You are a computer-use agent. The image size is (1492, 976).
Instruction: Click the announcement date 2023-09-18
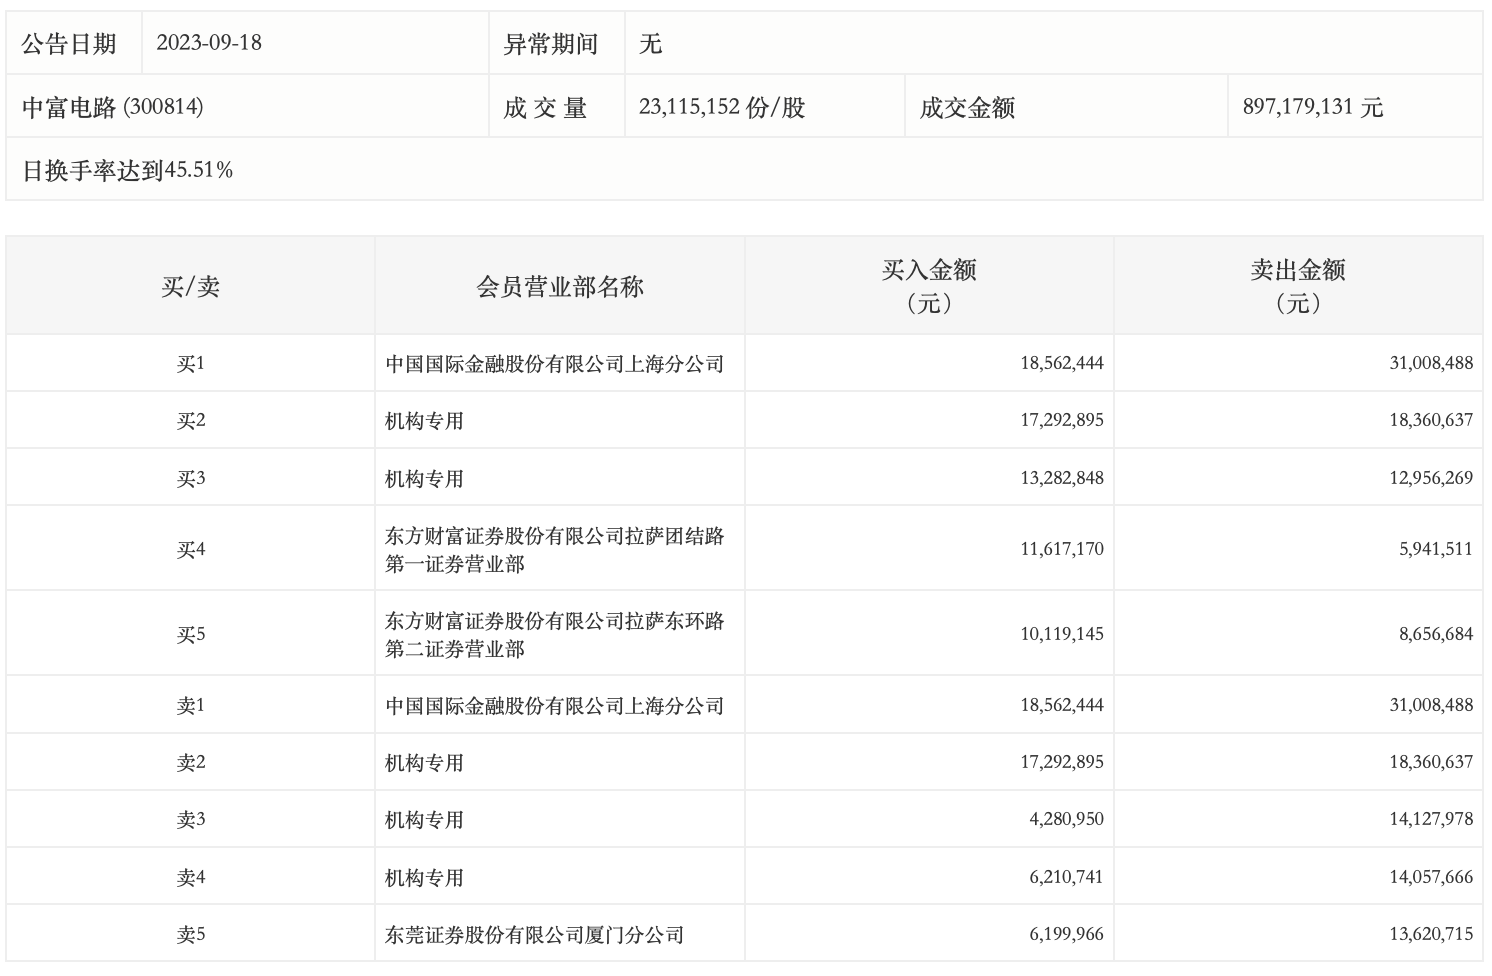pos(209,43)
